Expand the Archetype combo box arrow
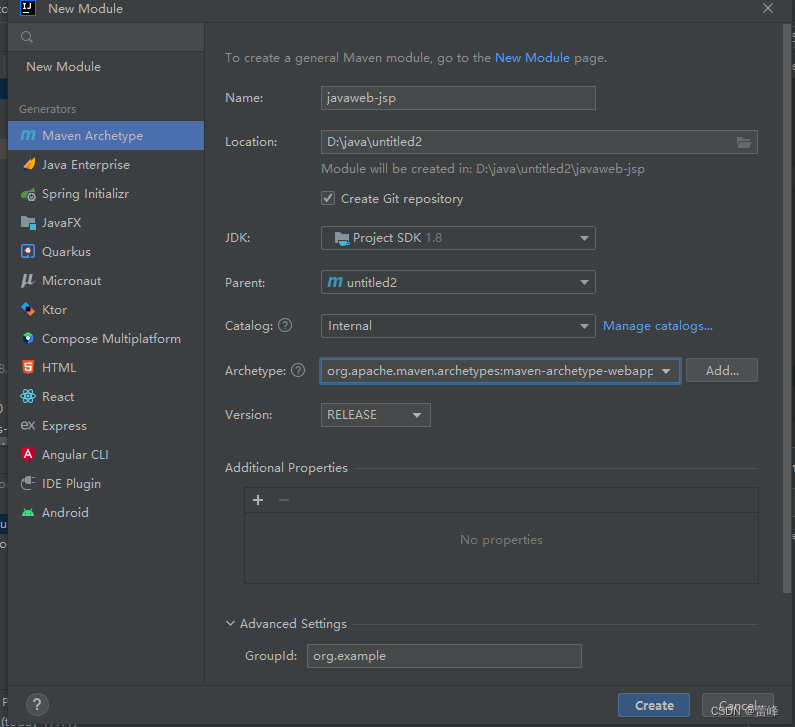Screen dimensions: 795x727 (666, 371)
